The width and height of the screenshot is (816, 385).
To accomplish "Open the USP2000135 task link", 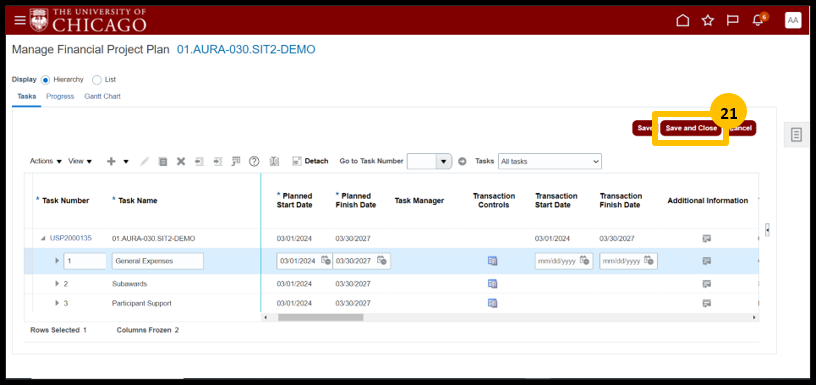I will coord(71,238).
